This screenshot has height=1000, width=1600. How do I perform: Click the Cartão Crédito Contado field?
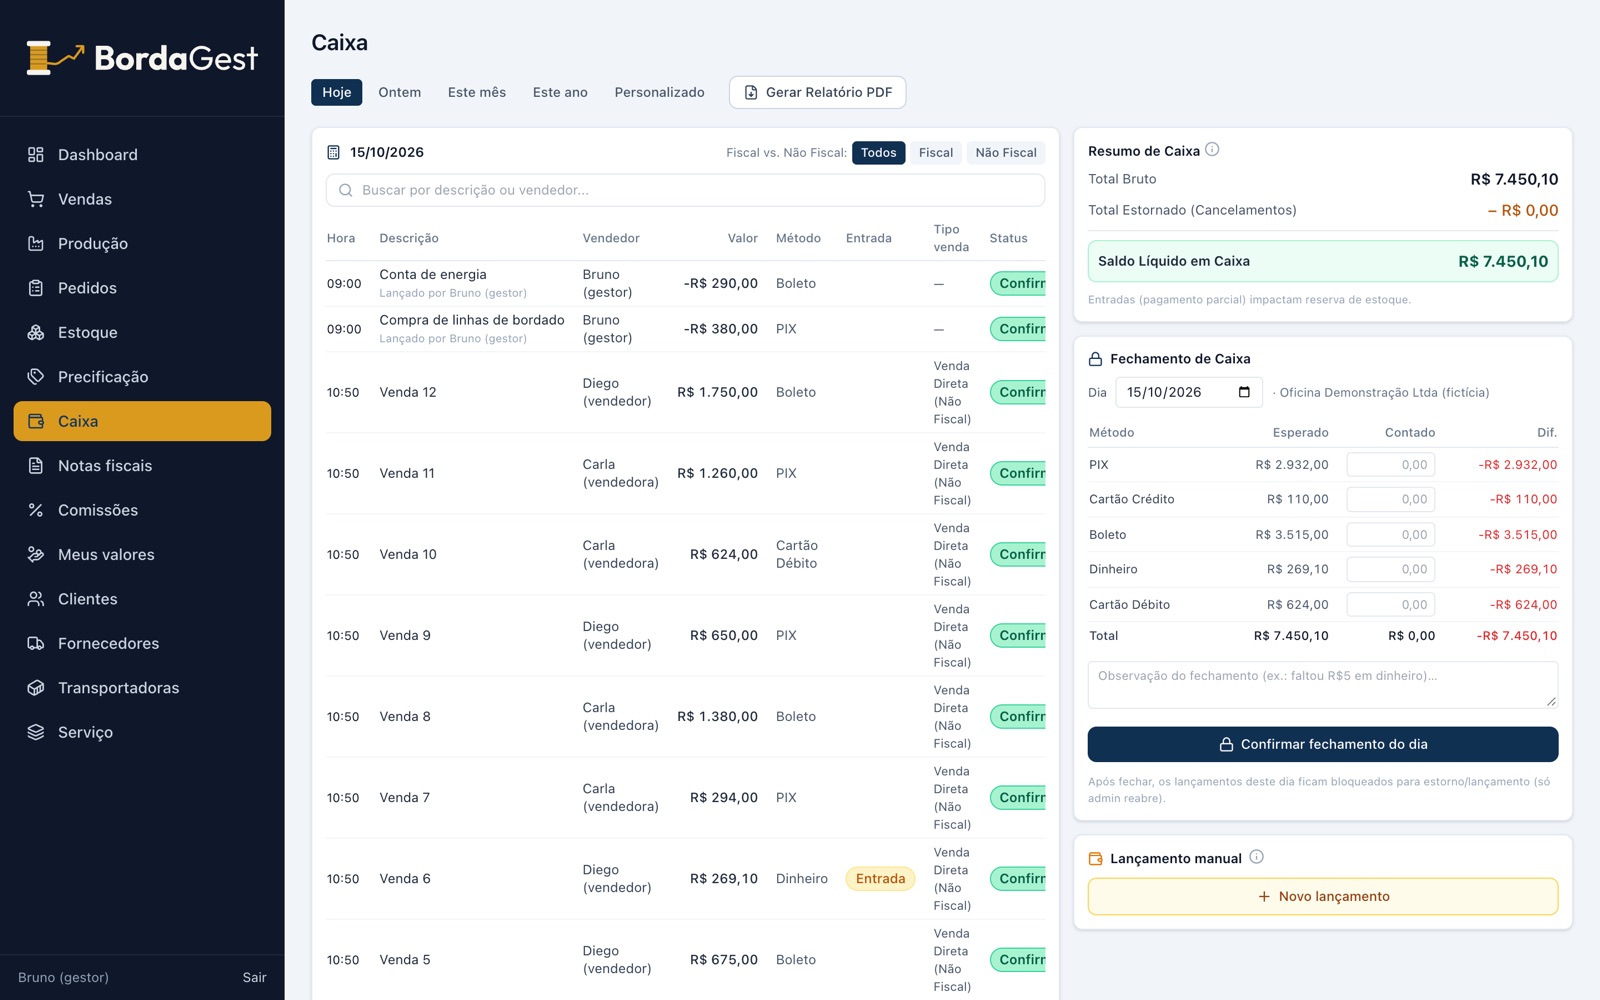tap(1391, 500)
